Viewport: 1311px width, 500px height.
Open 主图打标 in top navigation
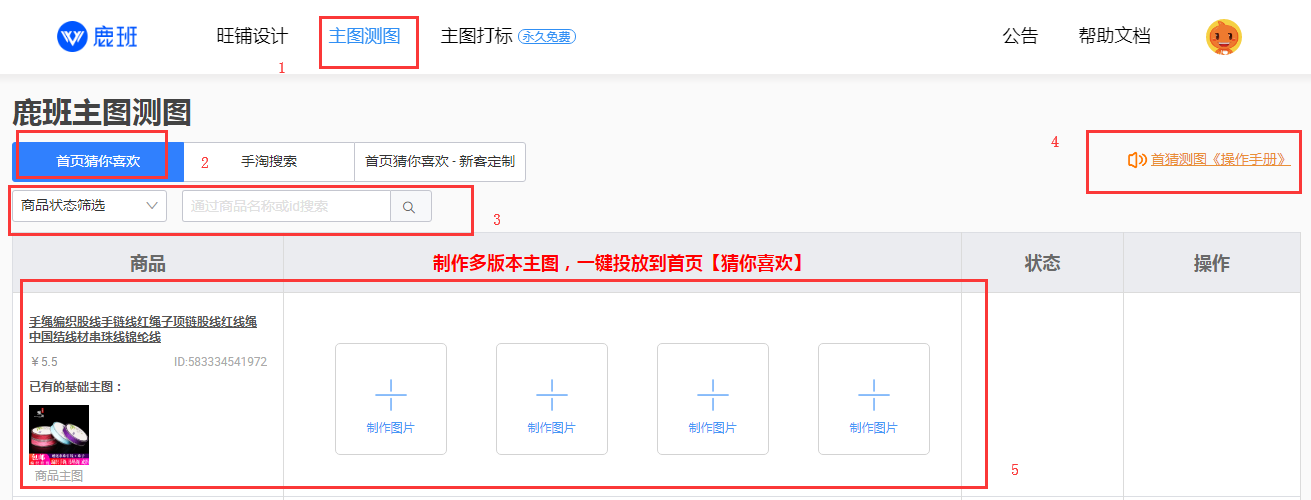pyautogui.click(x=476, y=37)
